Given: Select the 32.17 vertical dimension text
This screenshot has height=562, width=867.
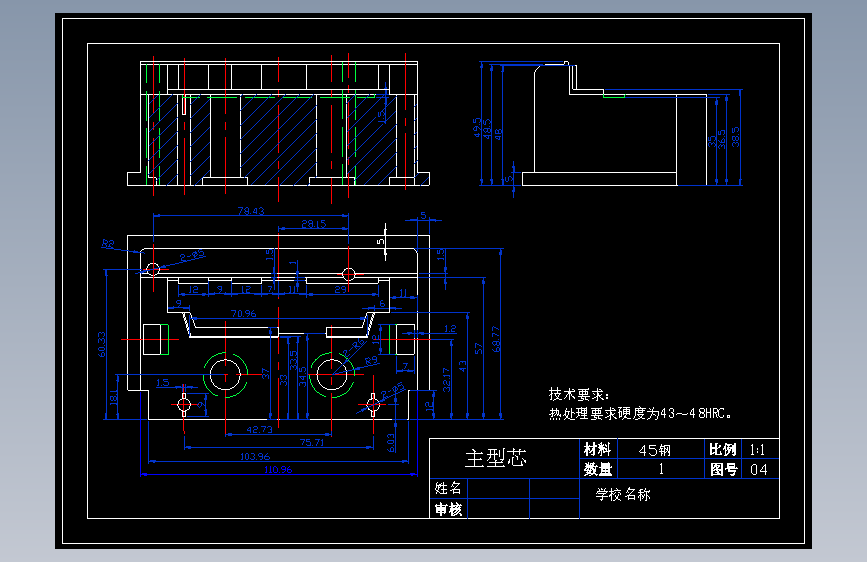Looking at the screenshot, I should pos(447,379).
